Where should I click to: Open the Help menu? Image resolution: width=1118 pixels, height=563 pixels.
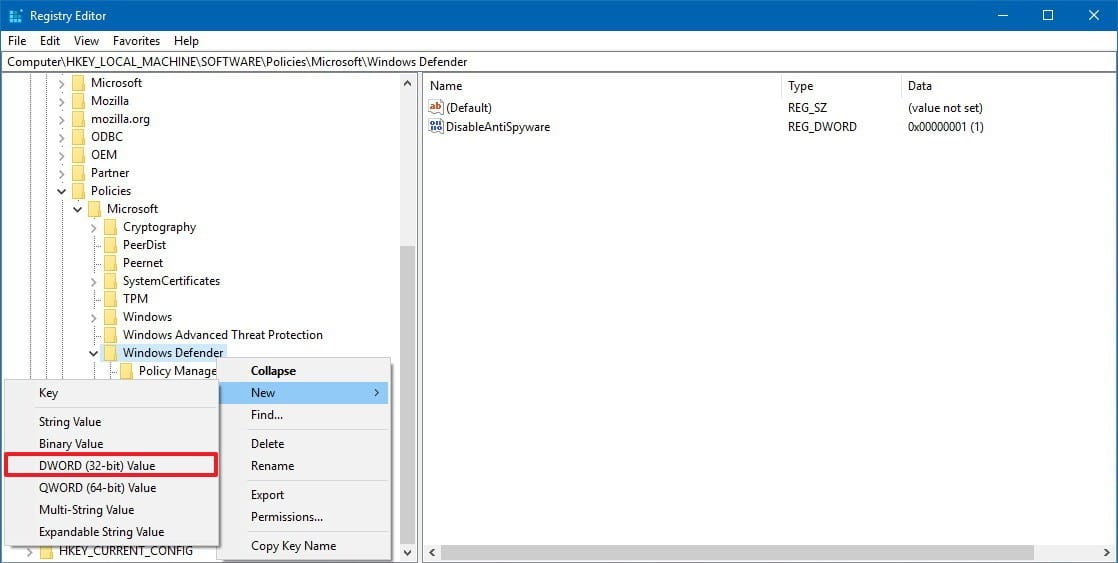(186, 41)
